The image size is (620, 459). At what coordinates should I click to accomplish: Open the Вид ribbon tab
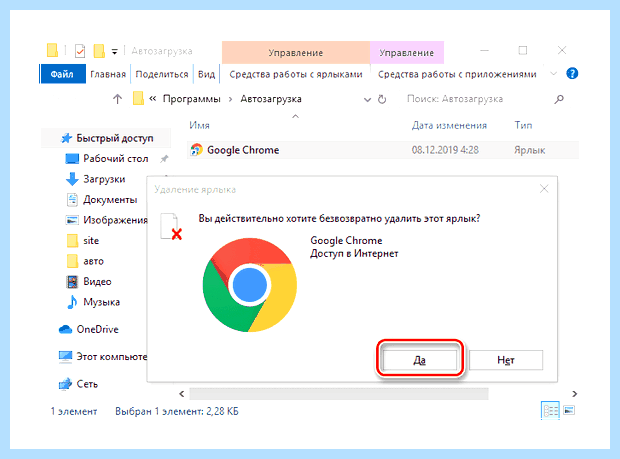(x=206, y=74)
